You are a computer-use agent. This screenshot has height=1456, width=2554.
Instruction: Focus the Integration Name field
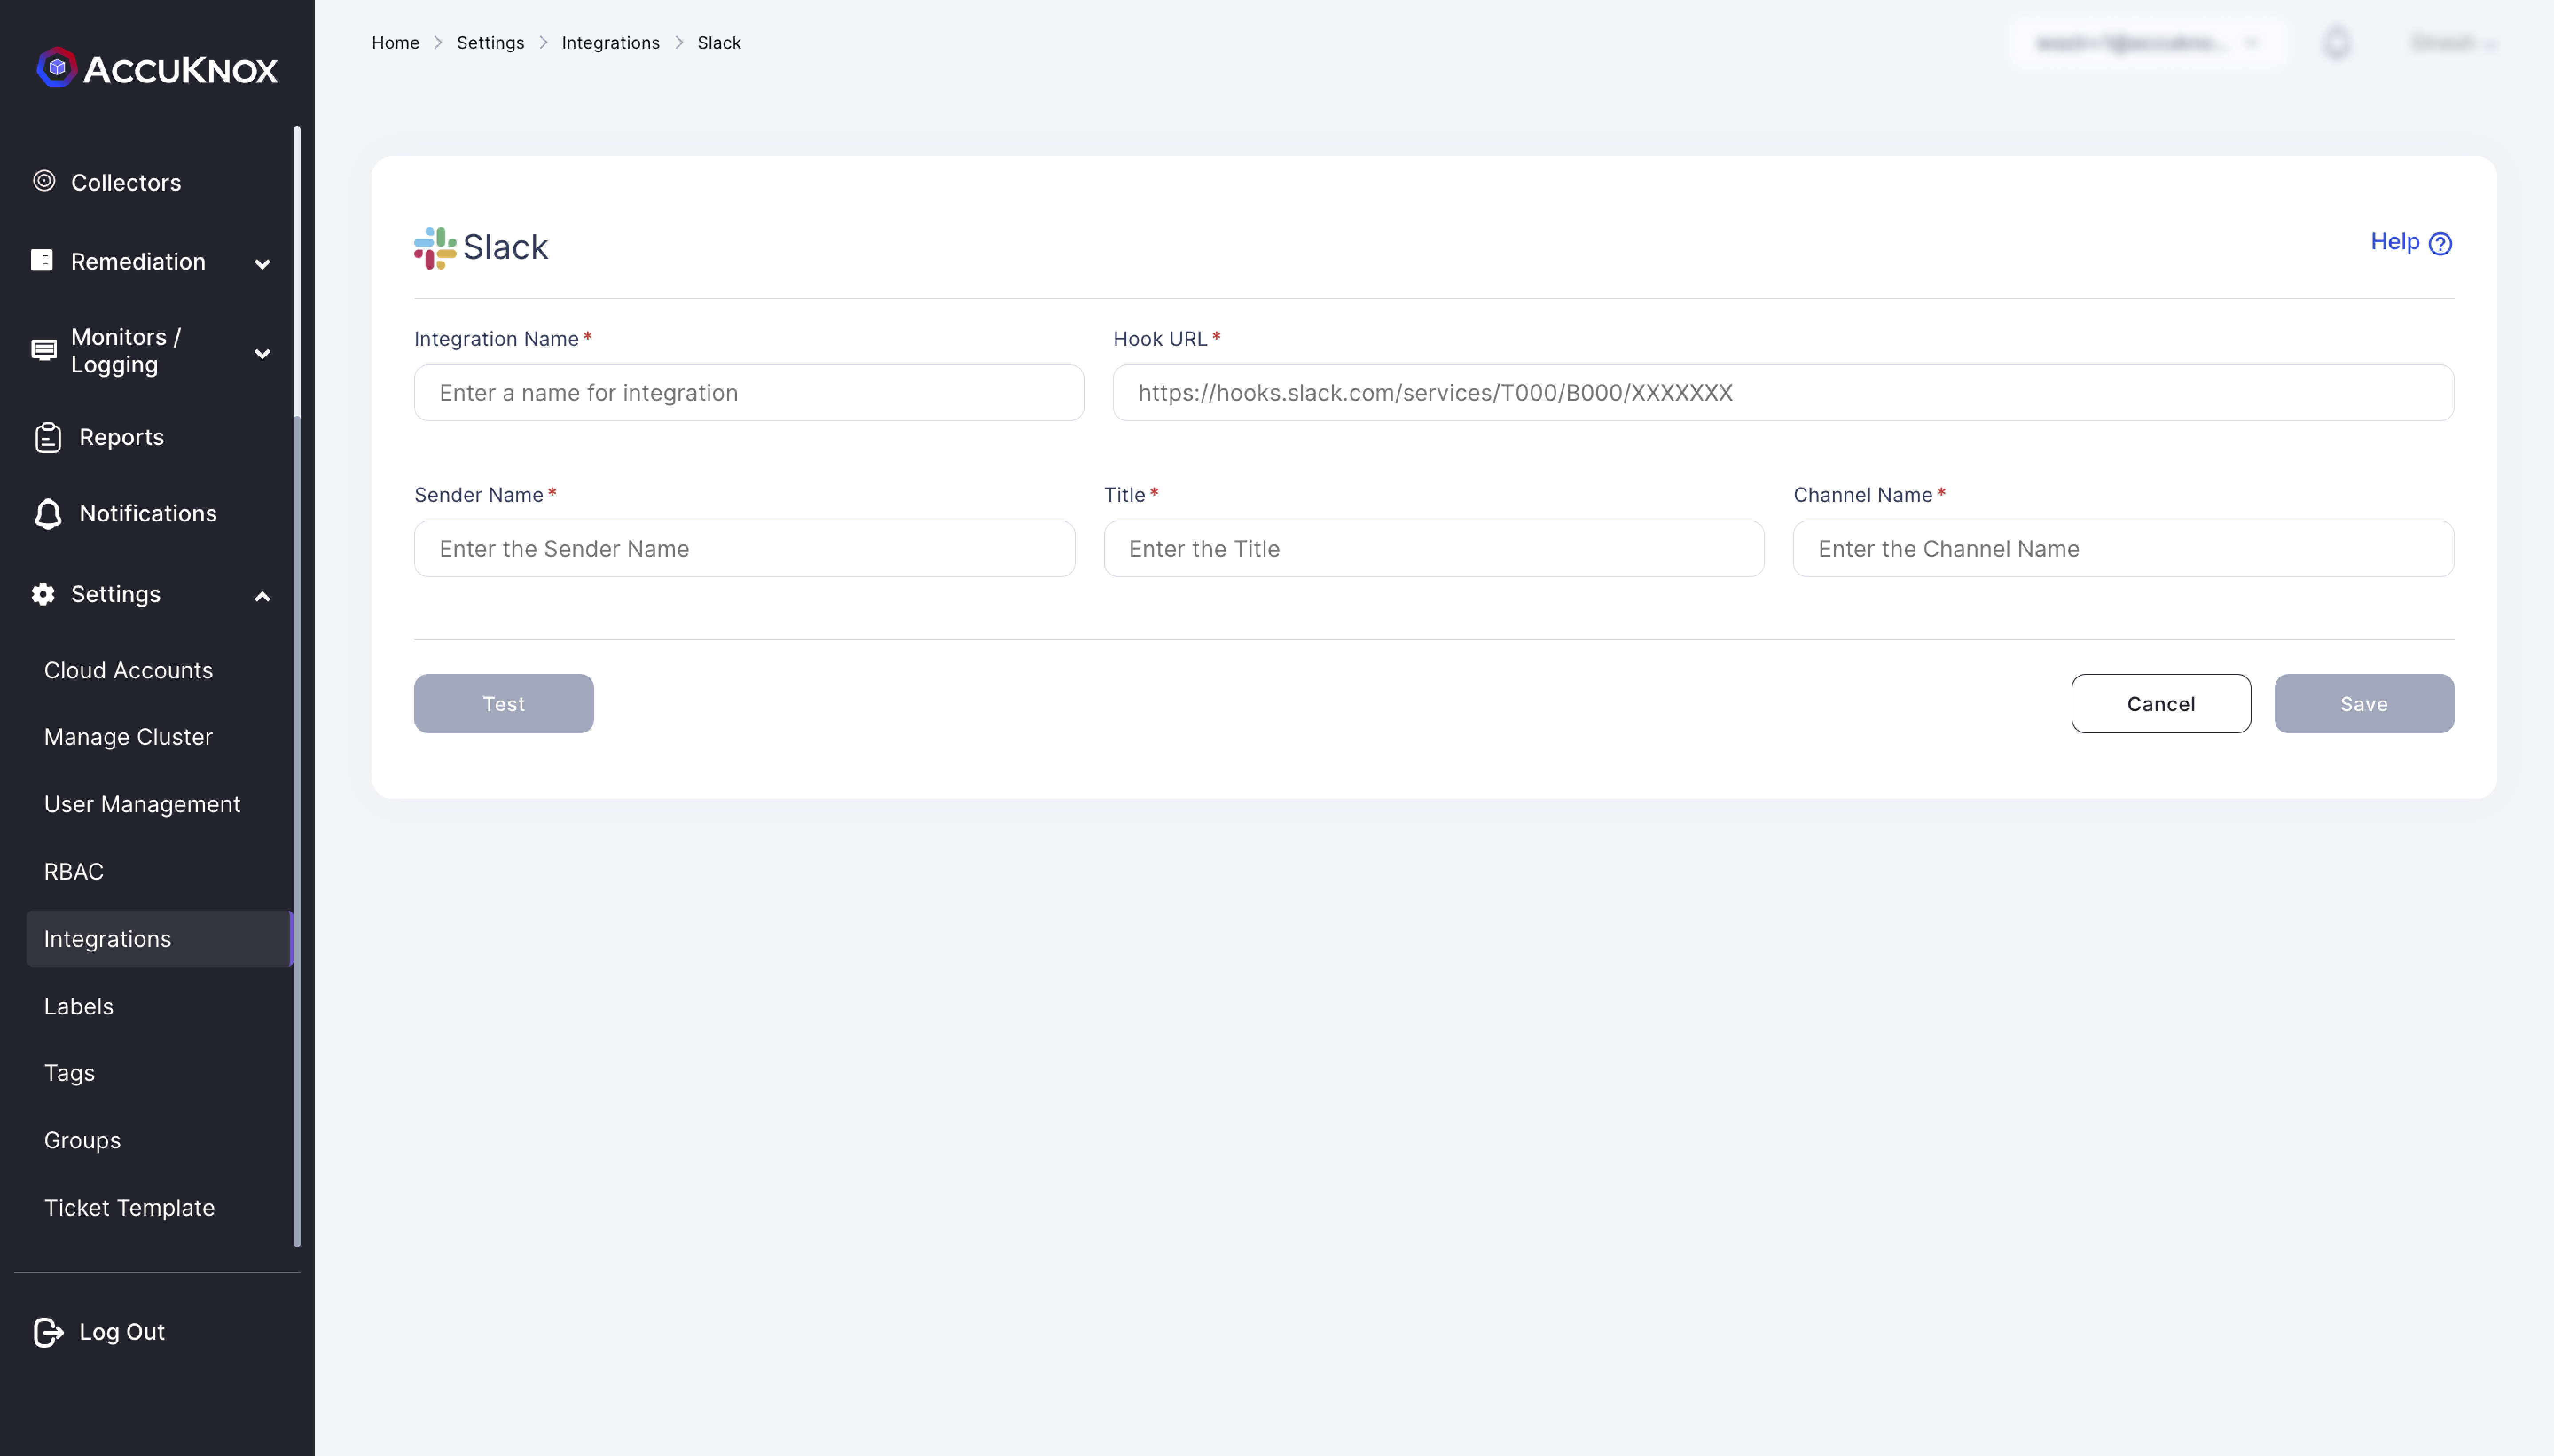[x=749, y=392]
